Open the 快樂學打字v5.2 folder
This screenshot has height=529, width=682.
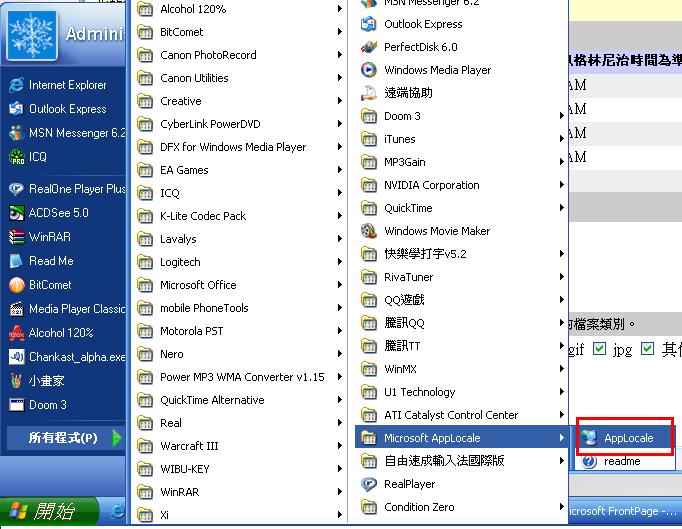coord(461,254)
